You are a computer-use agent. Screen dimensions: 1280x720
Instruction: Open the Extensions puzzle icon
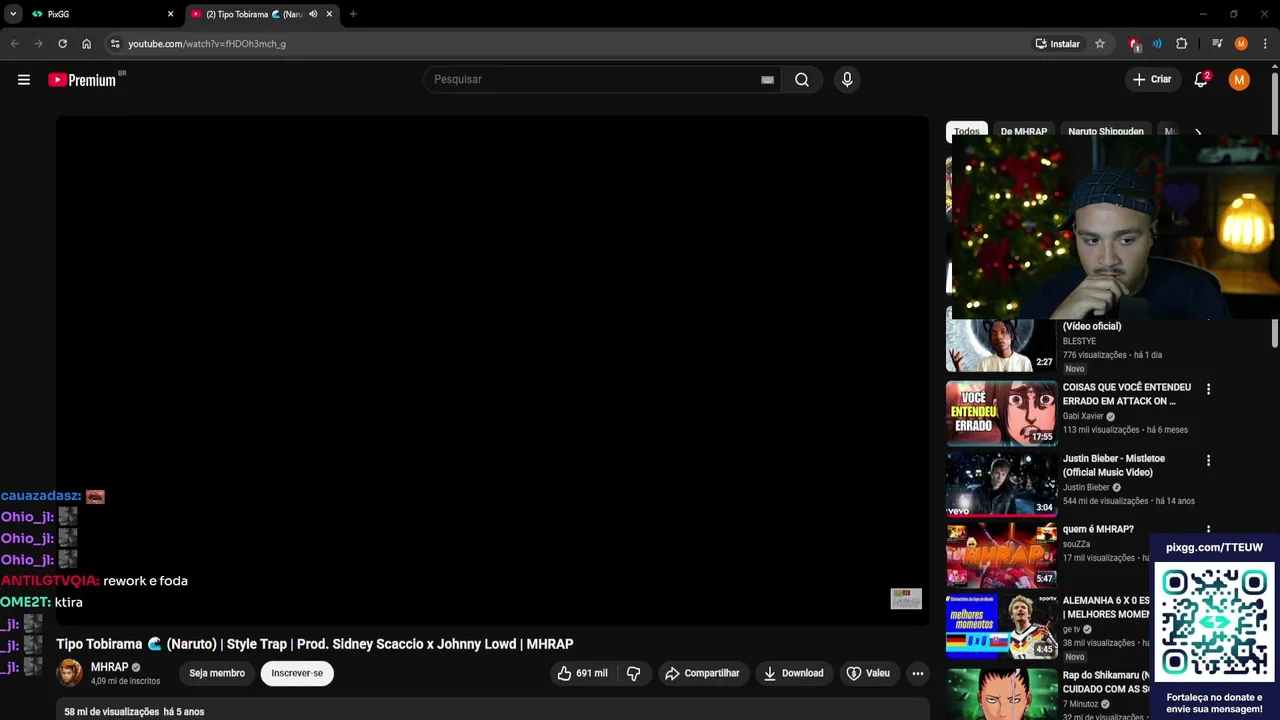click(x=1181, y=44)
